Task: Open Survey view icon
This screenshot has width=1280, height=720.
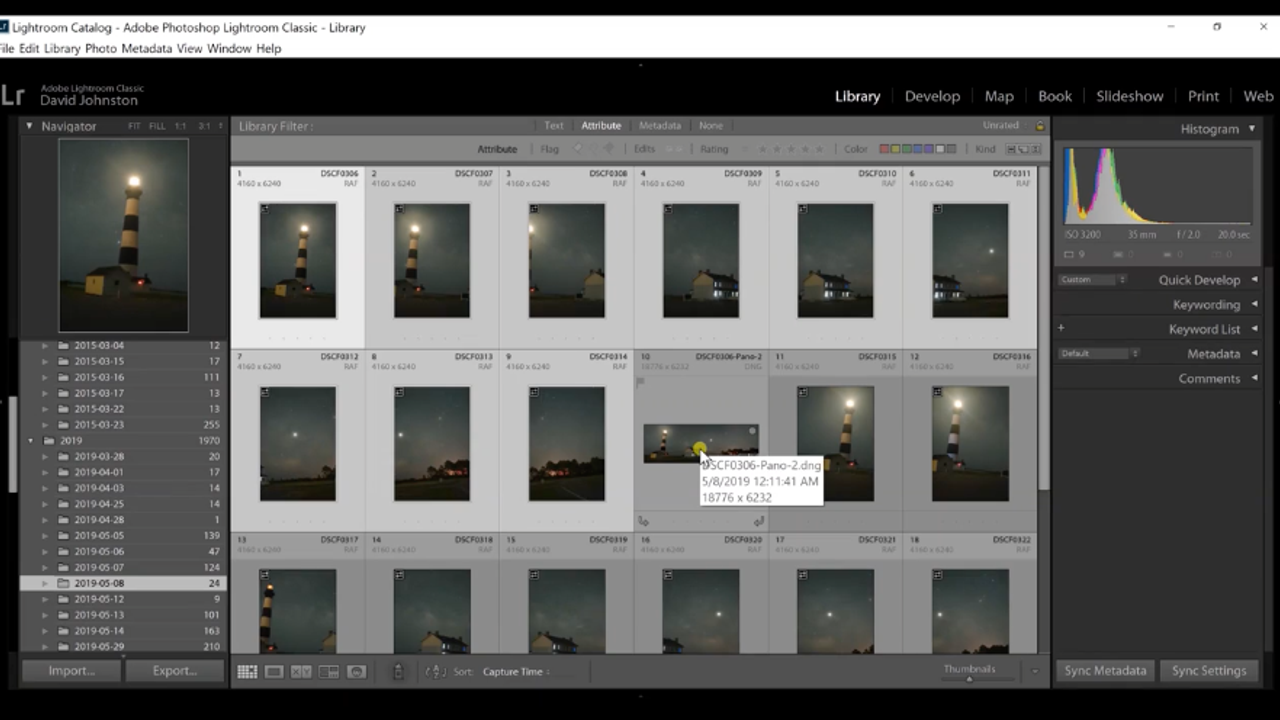Action: click(x=328, y=672)
